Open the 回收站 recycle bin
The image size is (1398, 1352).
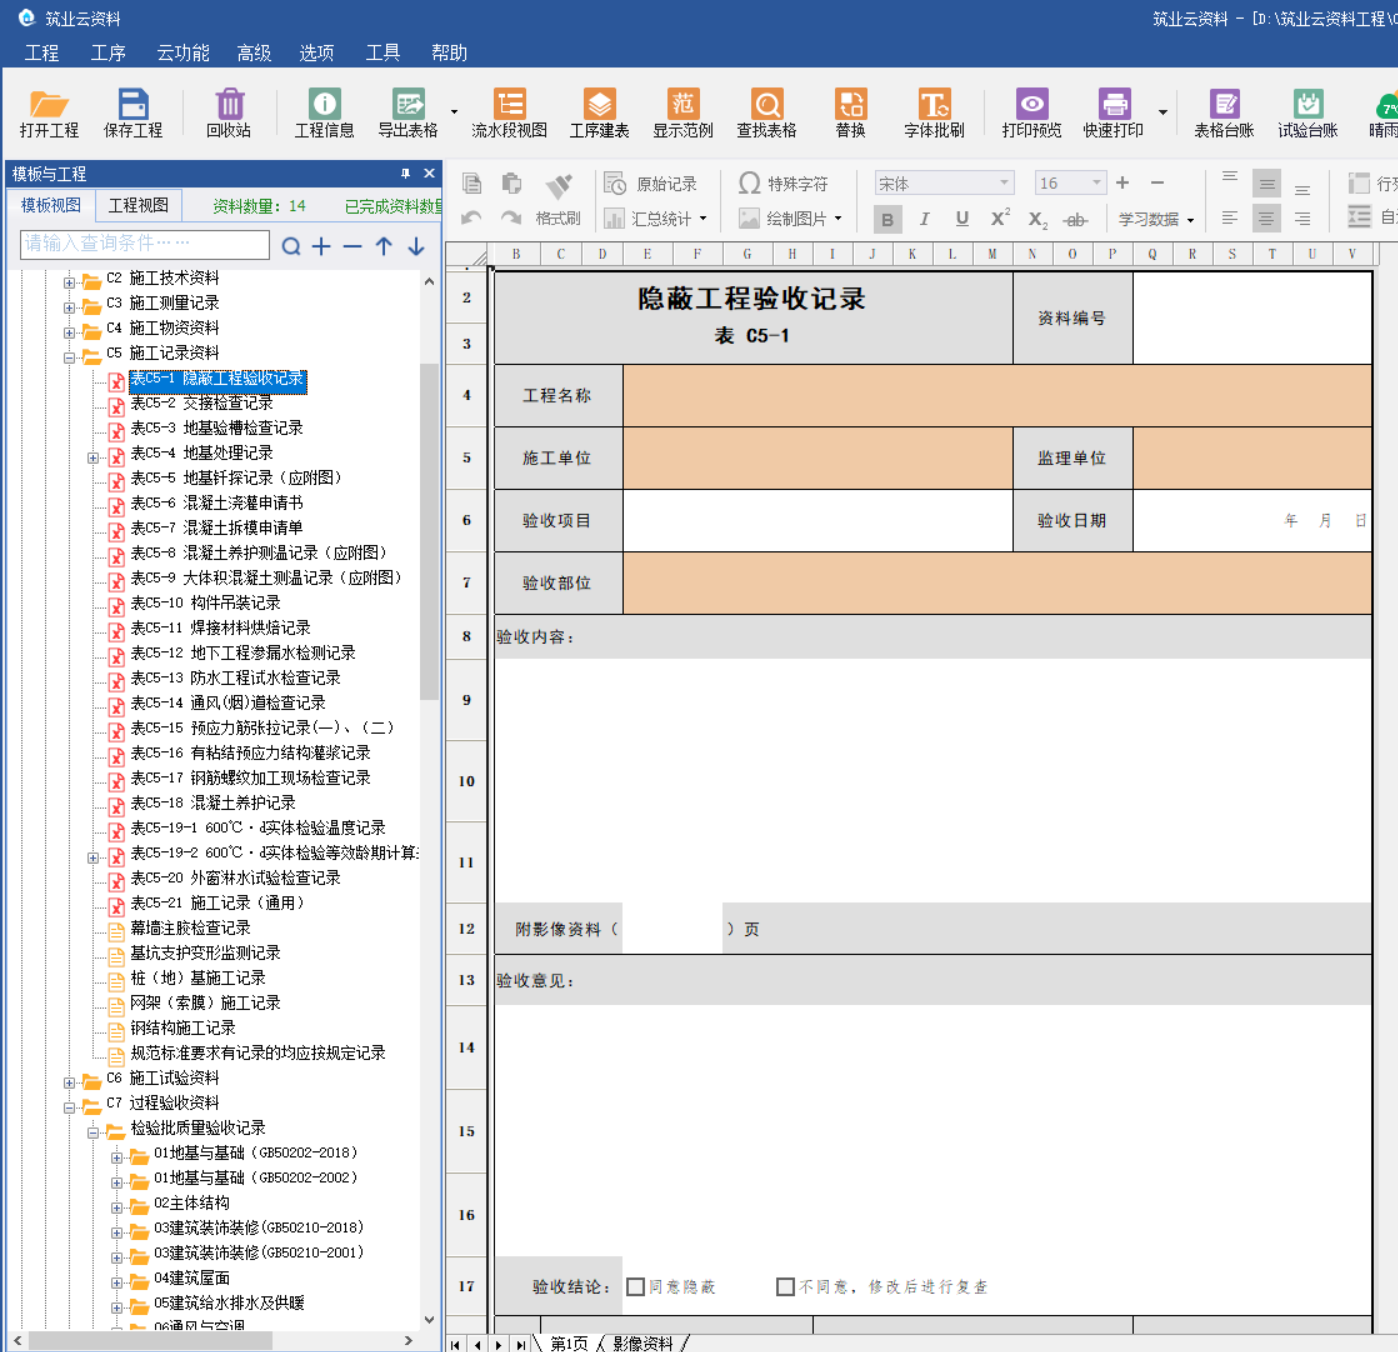point(229,113)
